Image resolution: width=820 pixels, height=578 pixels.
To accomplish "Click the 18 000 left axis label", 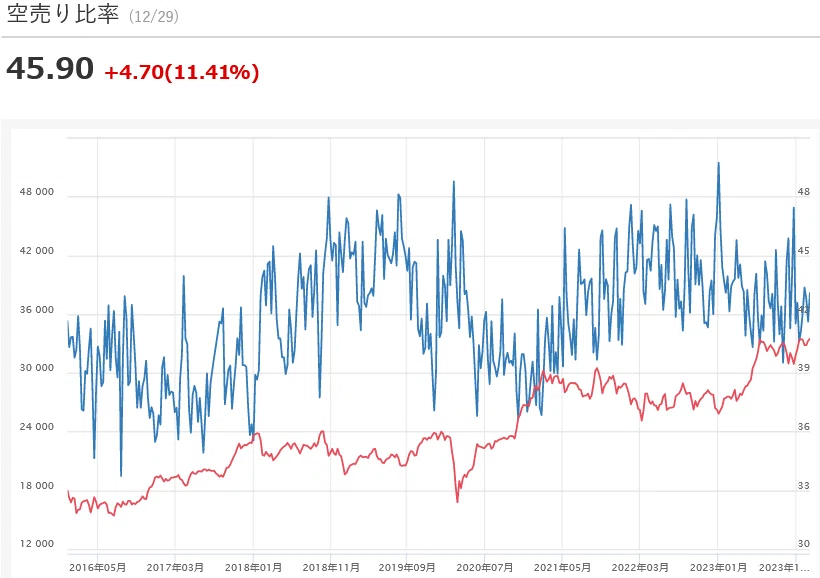I will click(37, 486).
